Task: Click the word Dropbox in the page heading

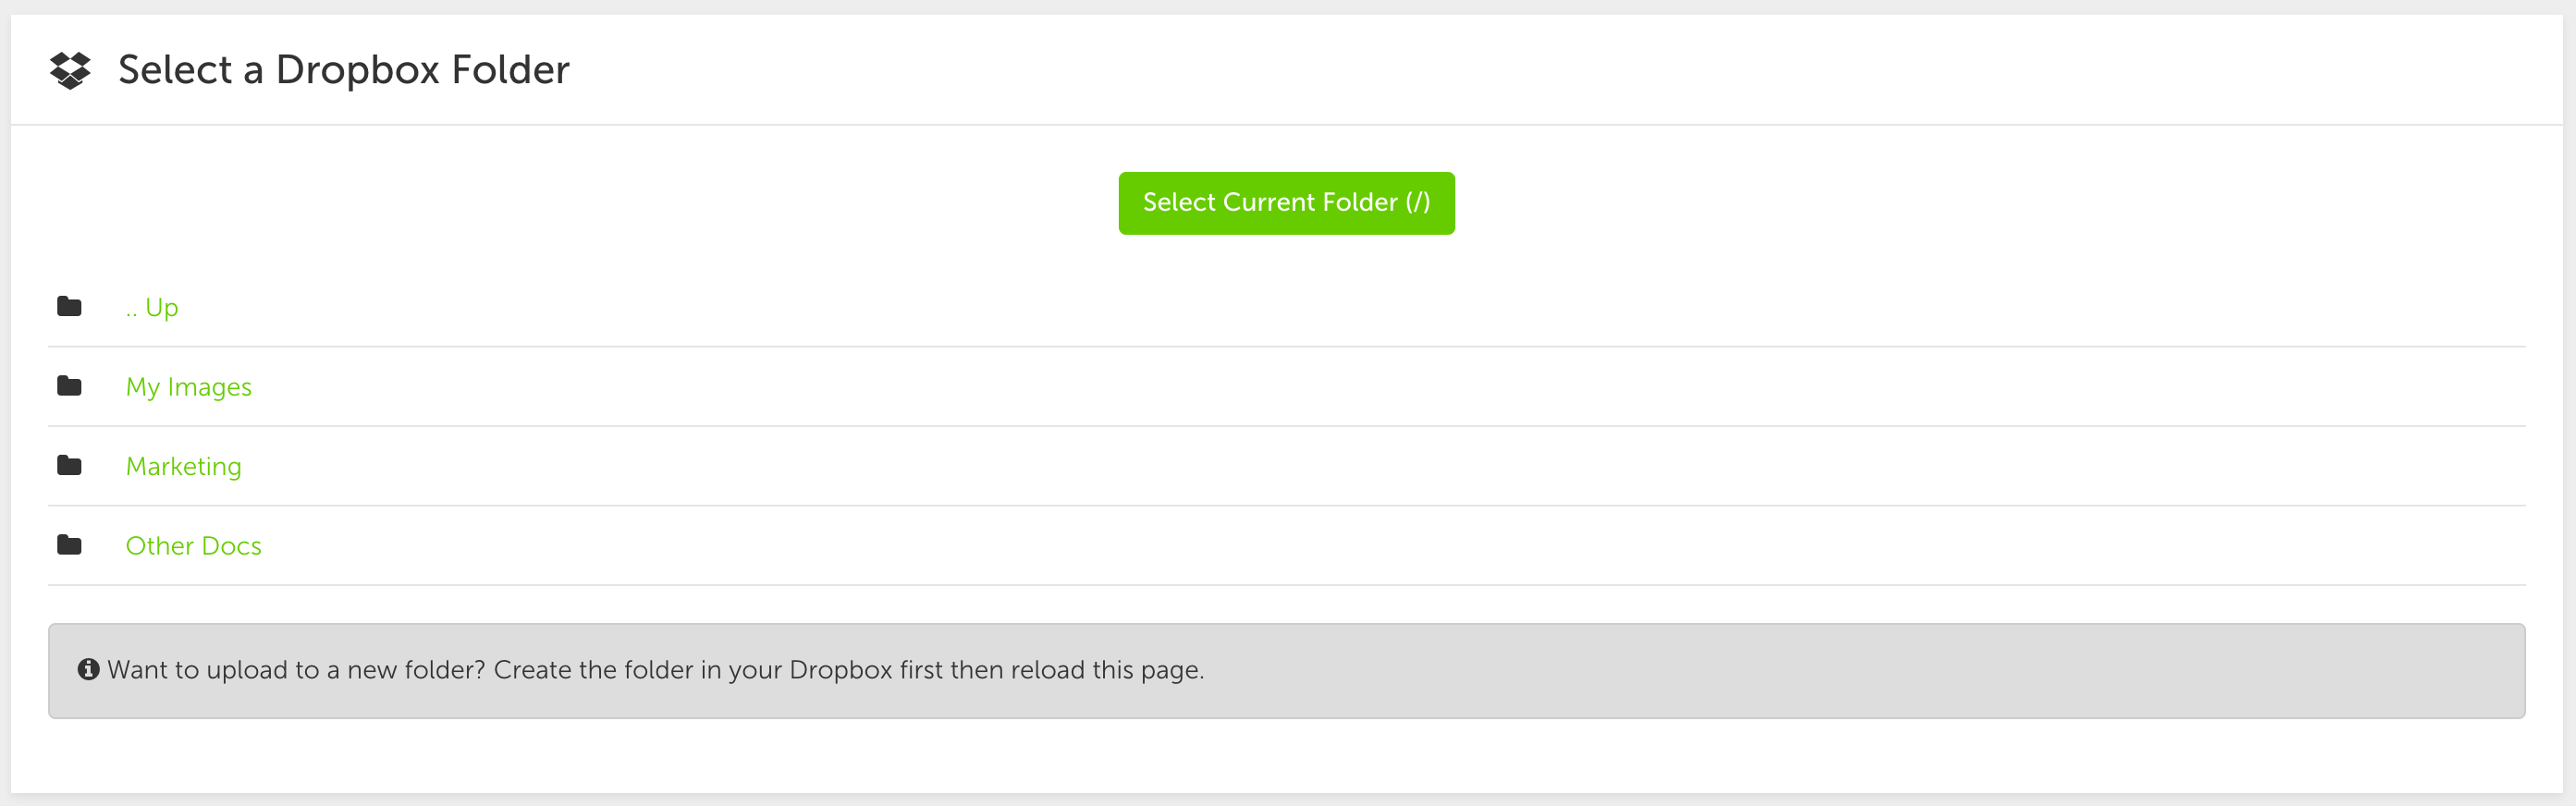Action: 358,71
